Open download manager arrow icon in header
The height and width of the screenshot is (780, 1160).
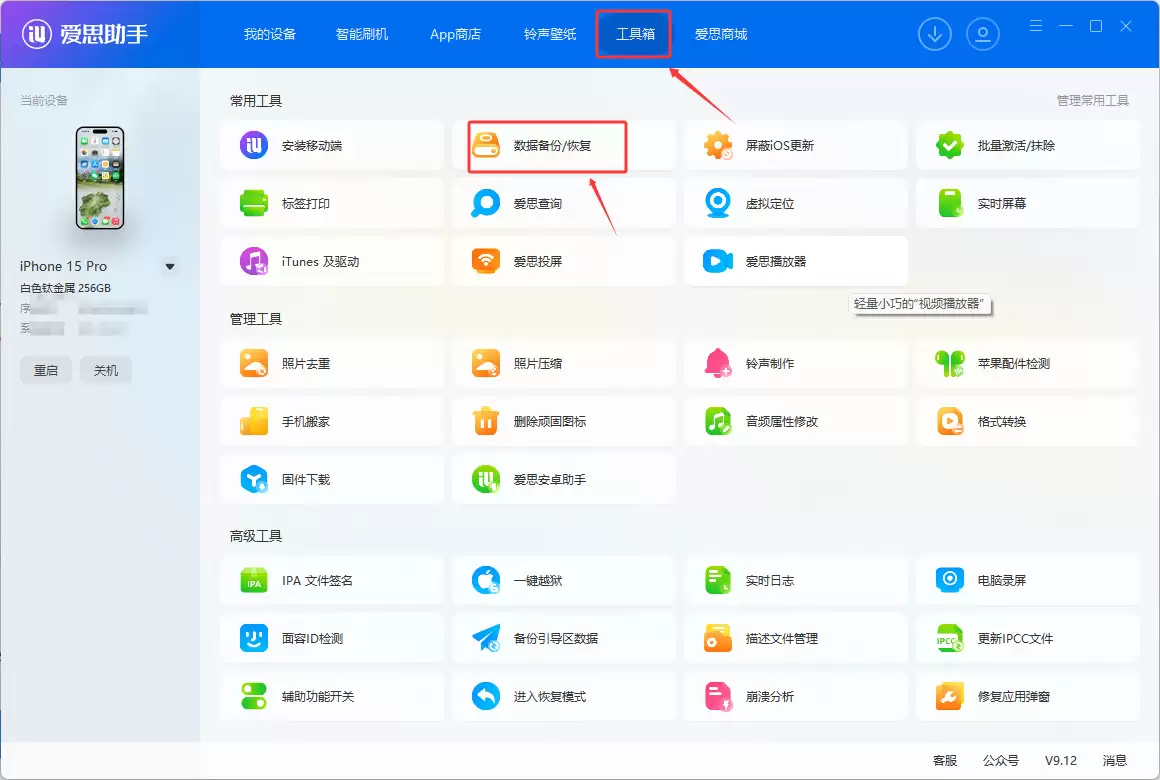click(x=935, y=34)
